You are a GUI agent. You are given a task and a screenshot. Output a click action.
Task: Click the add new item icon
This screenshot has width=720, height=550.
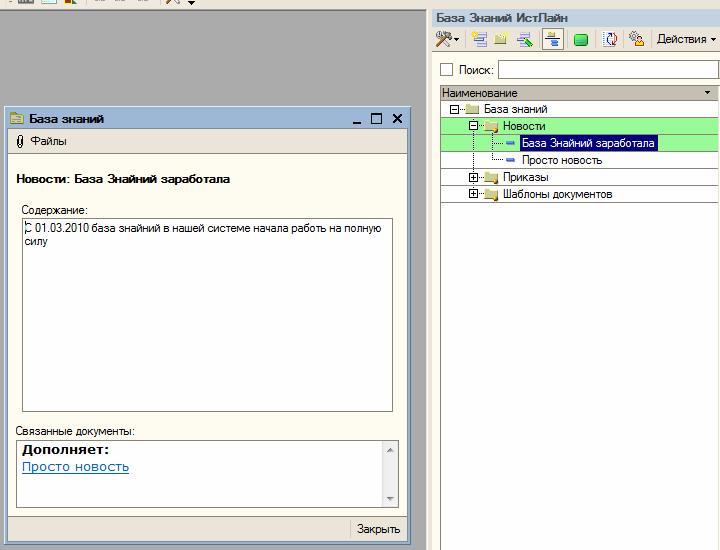(479, 39)
